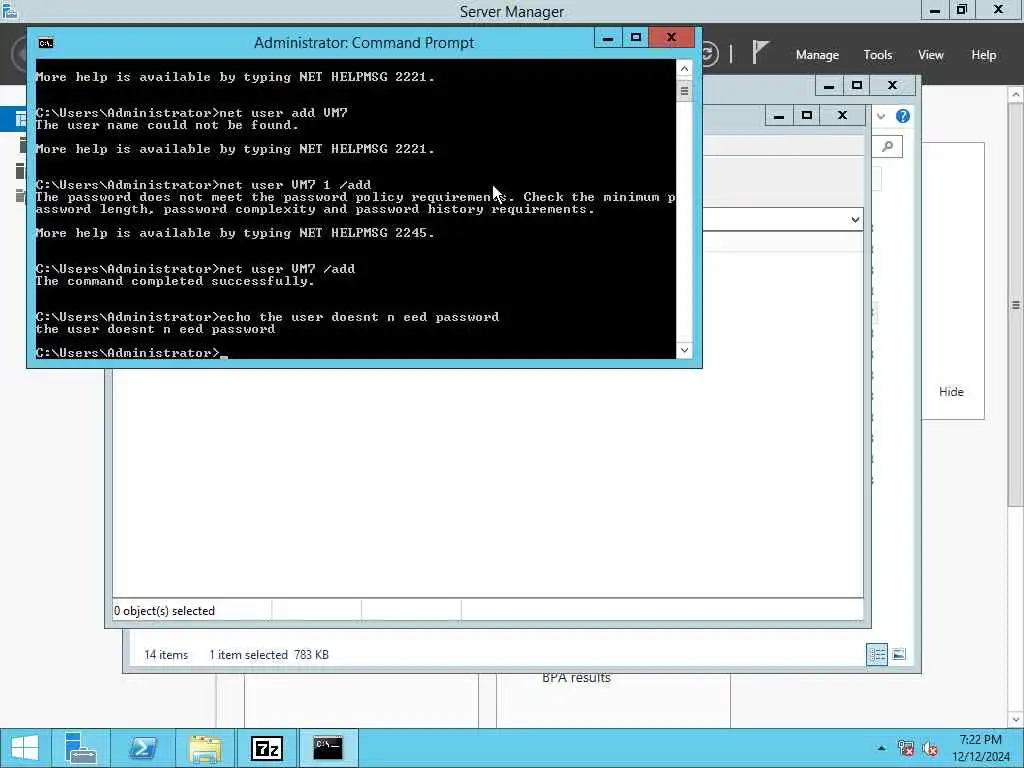Image resolution: width=1024 pixels, height=768 pixels.
Task: Switch to large icons view in Explorer
Action: pos(899,654)
